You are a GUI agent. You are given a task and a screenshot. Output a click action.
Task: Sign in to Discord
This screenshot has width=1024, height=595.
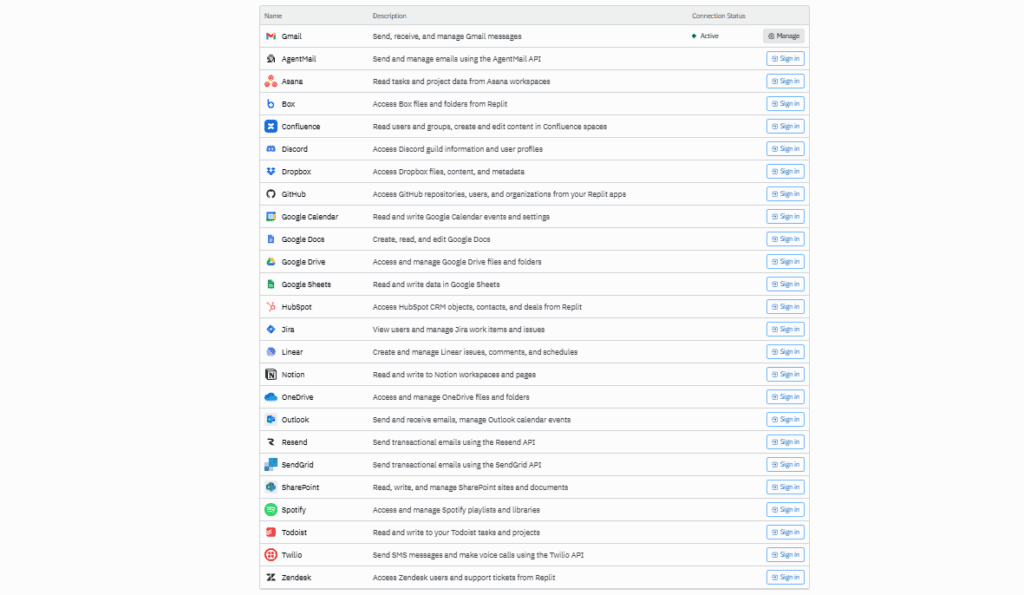click(785, 149)
